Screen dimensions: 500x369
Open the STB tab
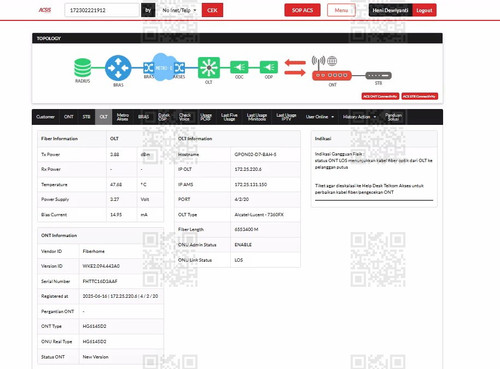point(86,117)
